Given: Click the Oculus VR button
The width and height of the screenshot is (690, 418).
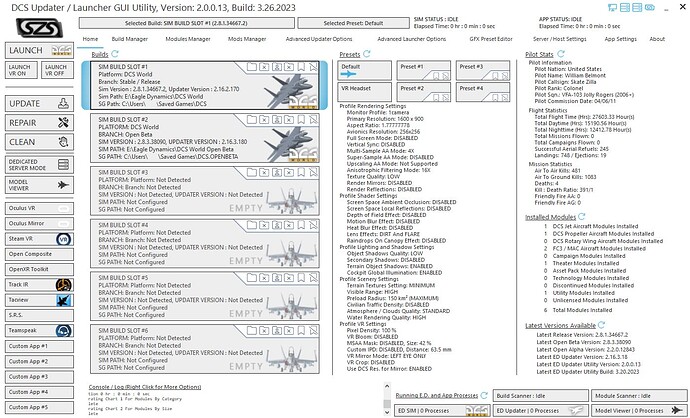Looking at the screenshot, I should (39, 208).
